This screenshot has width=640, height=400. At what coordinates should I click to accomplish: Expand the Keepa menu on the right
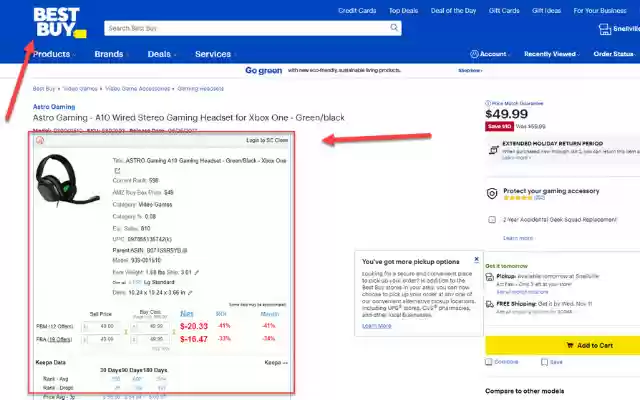point(276,362)
